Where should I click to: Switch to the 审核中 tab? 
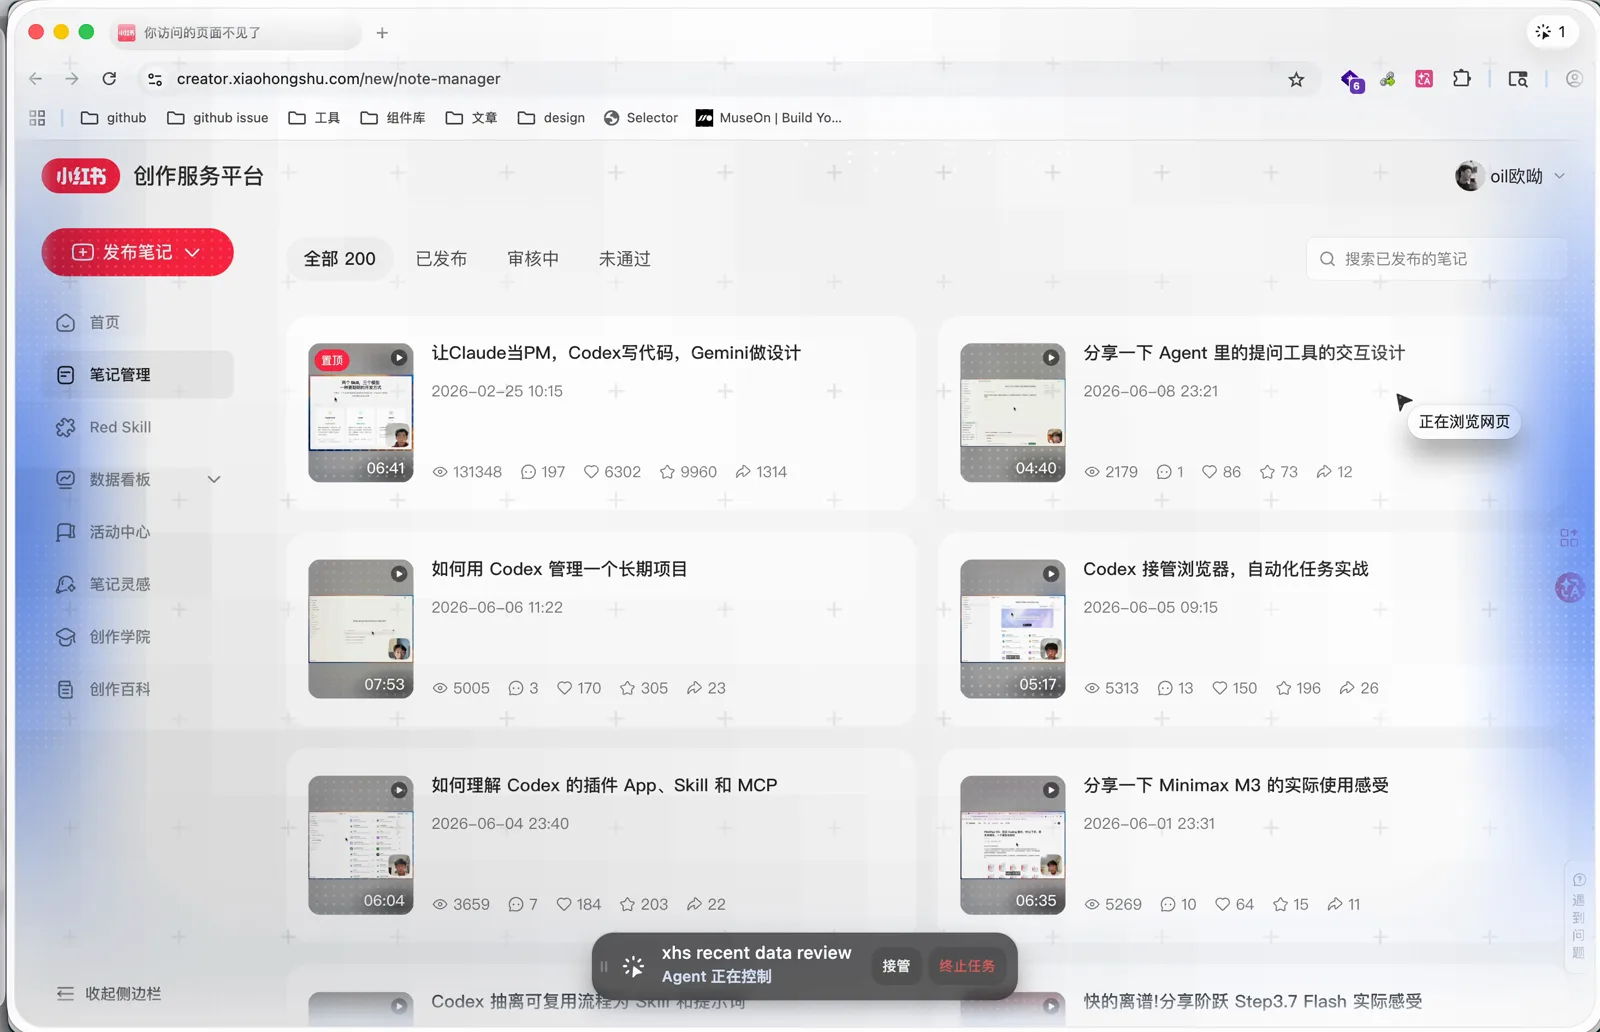pos(533,259)
